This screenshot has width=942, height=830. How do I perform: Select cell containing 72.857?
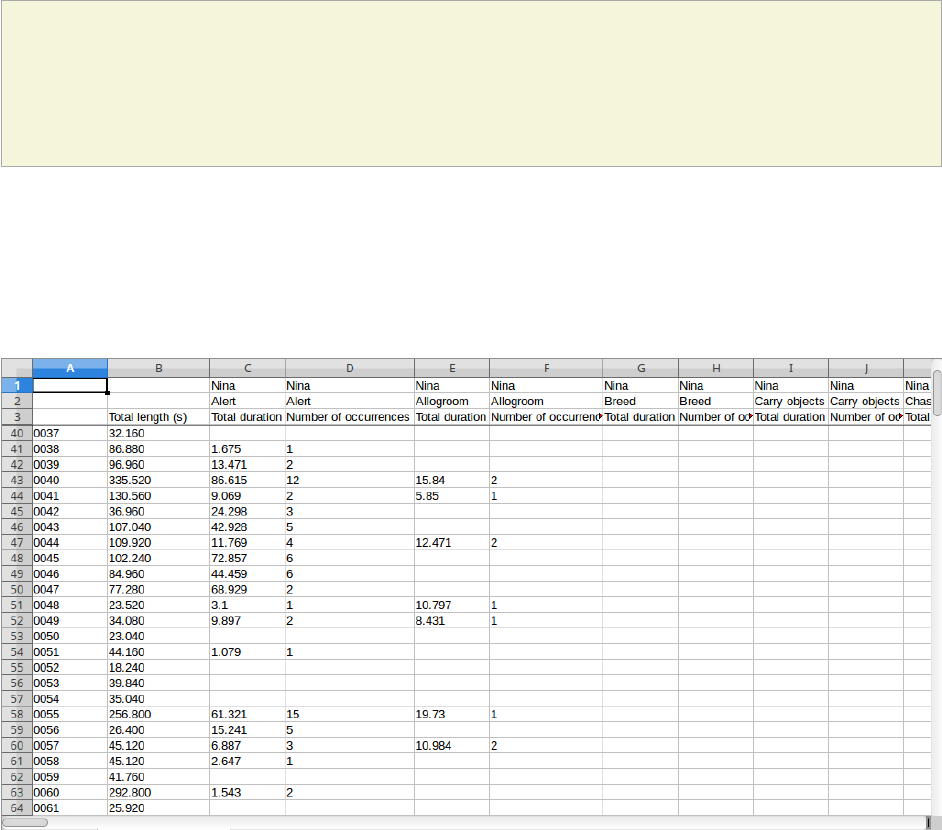pyautogui.click(x=248, y=558)
